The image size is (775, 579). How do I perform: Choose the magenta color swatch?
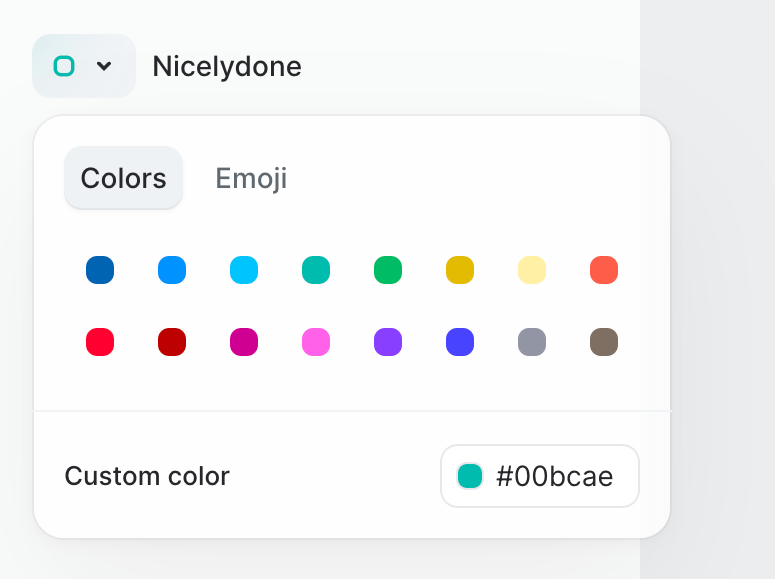pos(244,342)
